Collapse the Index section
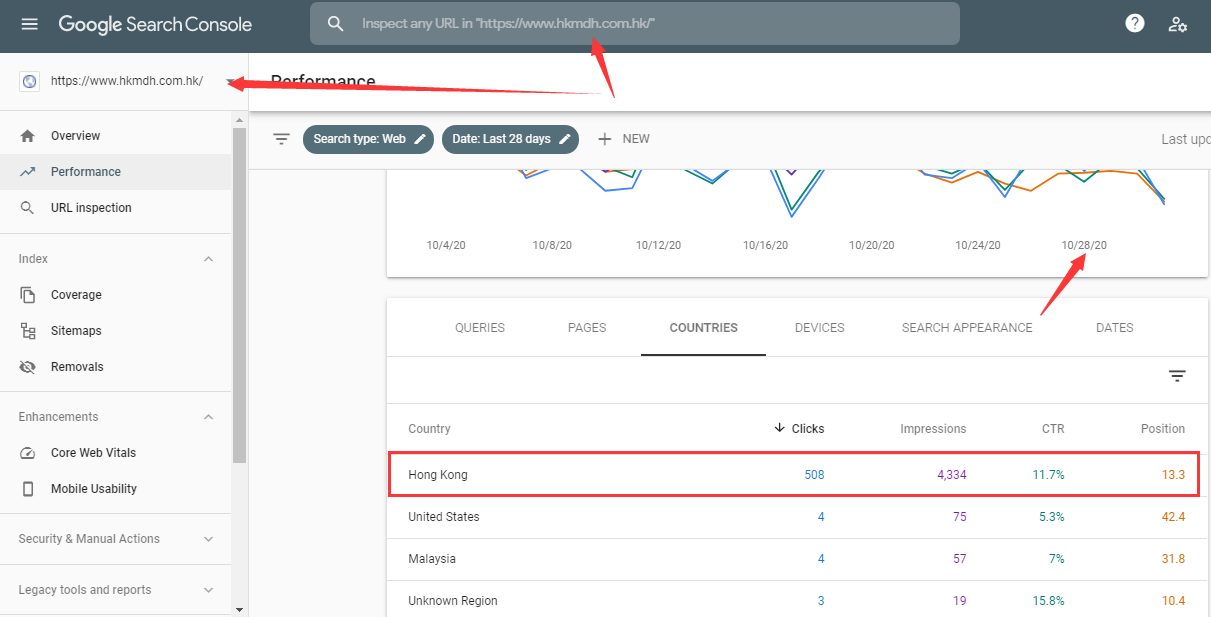This screenshot has width=1211, height=617. point(208,259)
